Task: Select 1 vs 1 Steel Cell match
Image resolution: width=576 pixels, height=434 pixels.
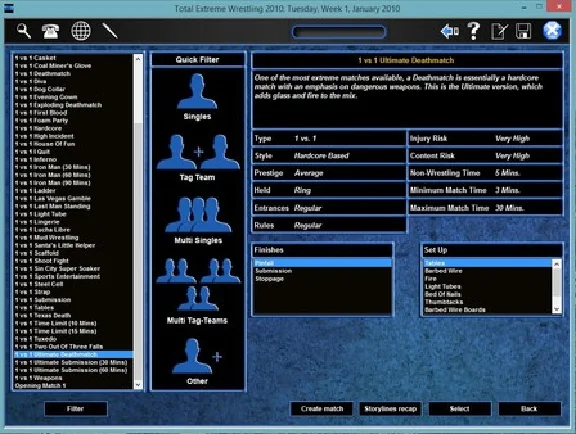Action: click(x=73, y=284)
